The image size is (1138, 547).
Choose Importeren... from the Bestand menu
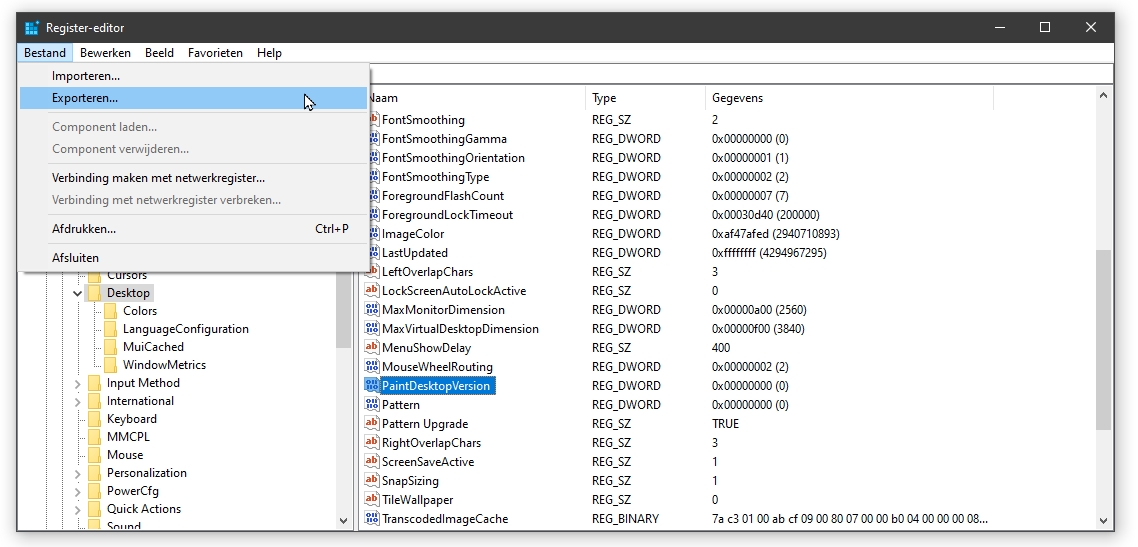pos(193,76)
